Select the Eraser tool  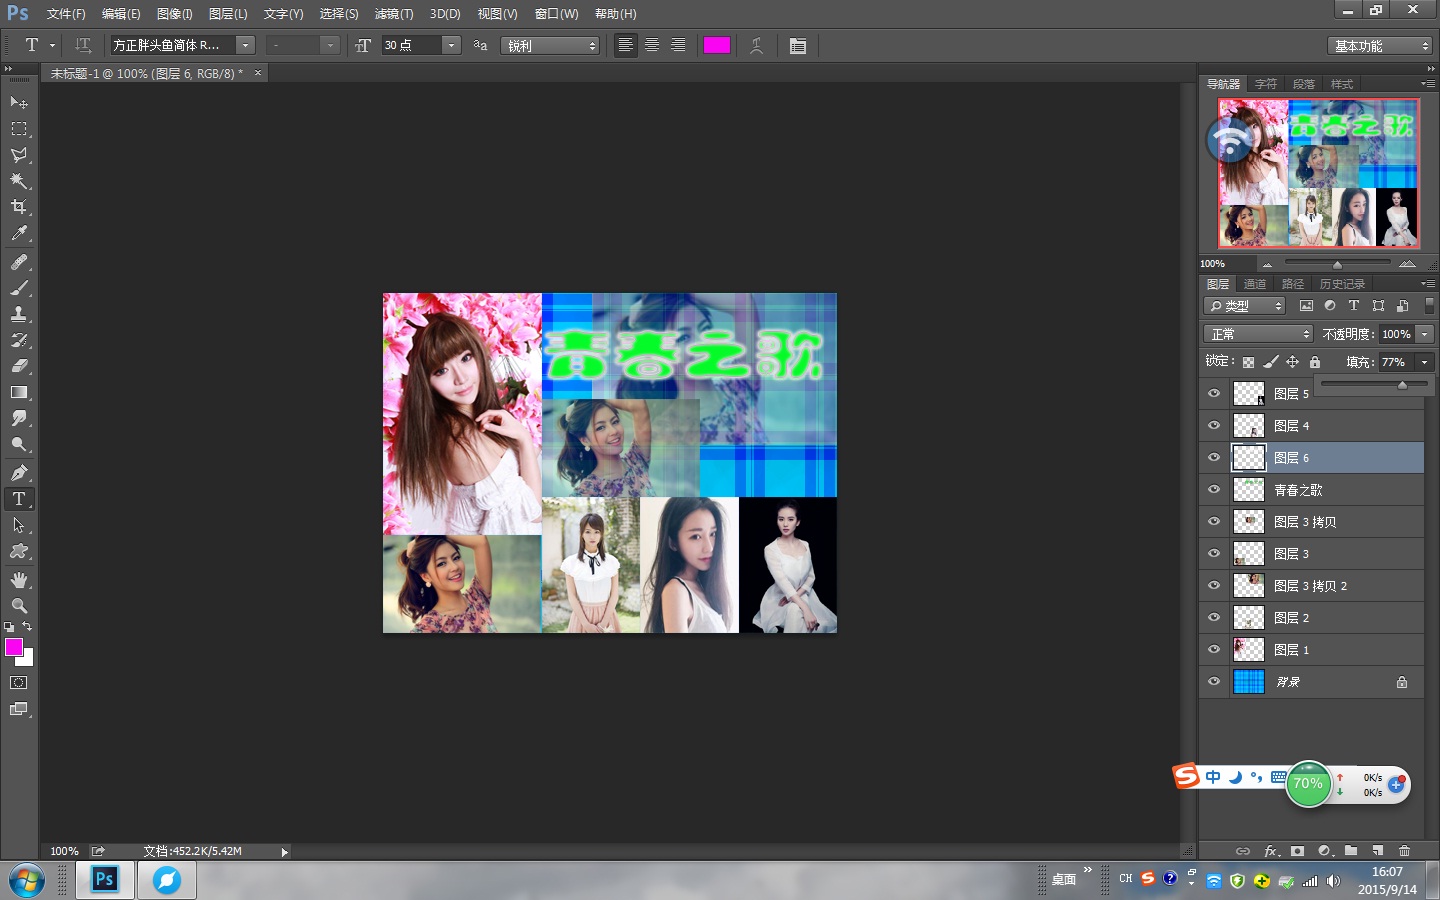click(x=19, y=366)
